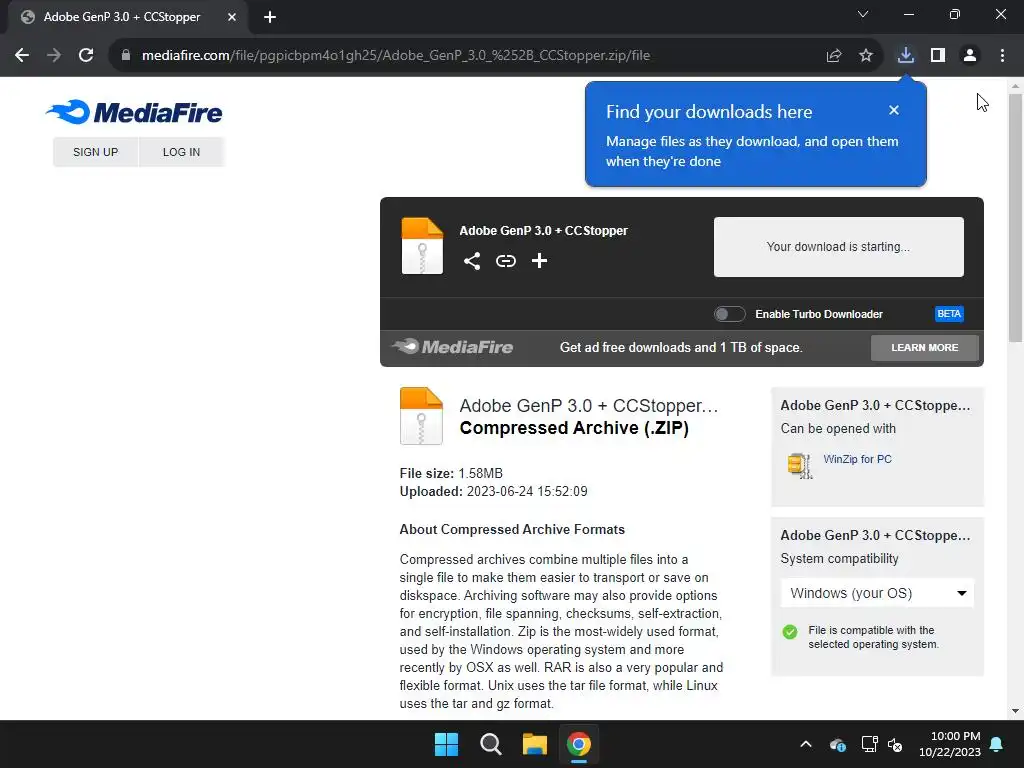Expand the Windows (your OS) dropdown
The width and height of the screenshot is (1024, 768).
[877, 593]
